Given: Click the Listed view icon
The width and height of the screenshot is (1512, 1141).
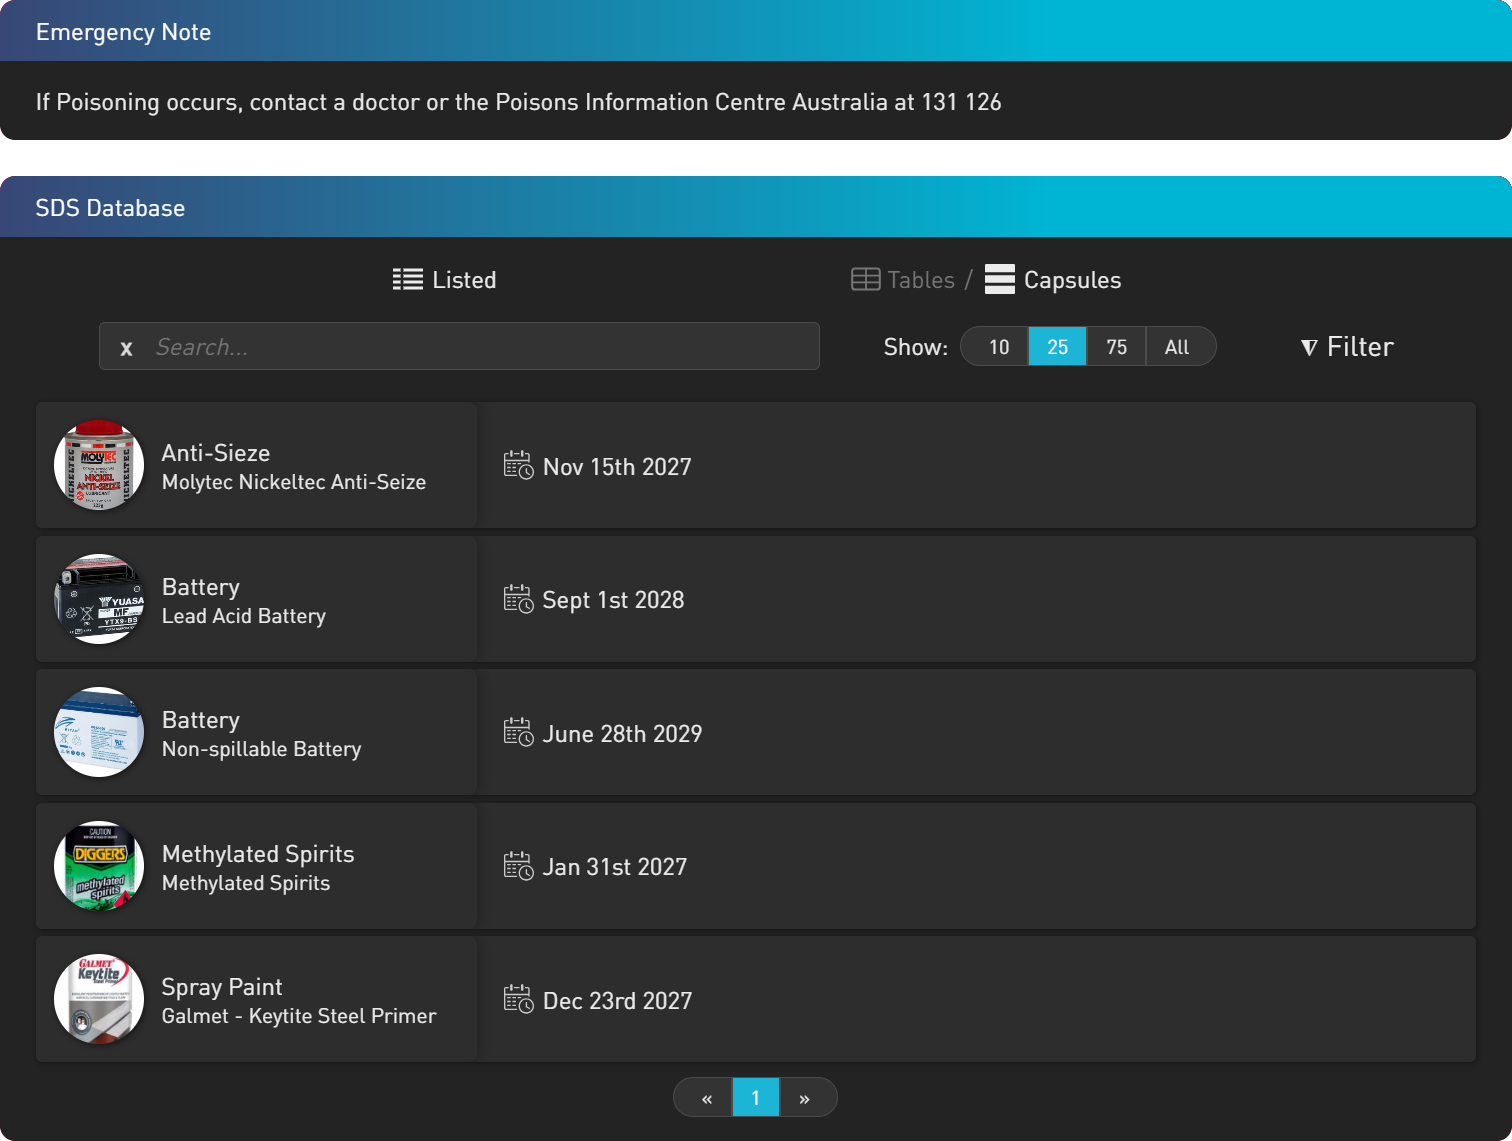Looking at the screenshot, I should coord(407,280).
